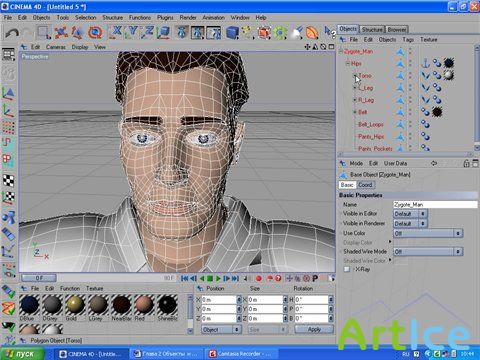The width and height of the screenshot is (480, 360).
Task: Select the Model tool in left palette
Action: coord(9,93)
